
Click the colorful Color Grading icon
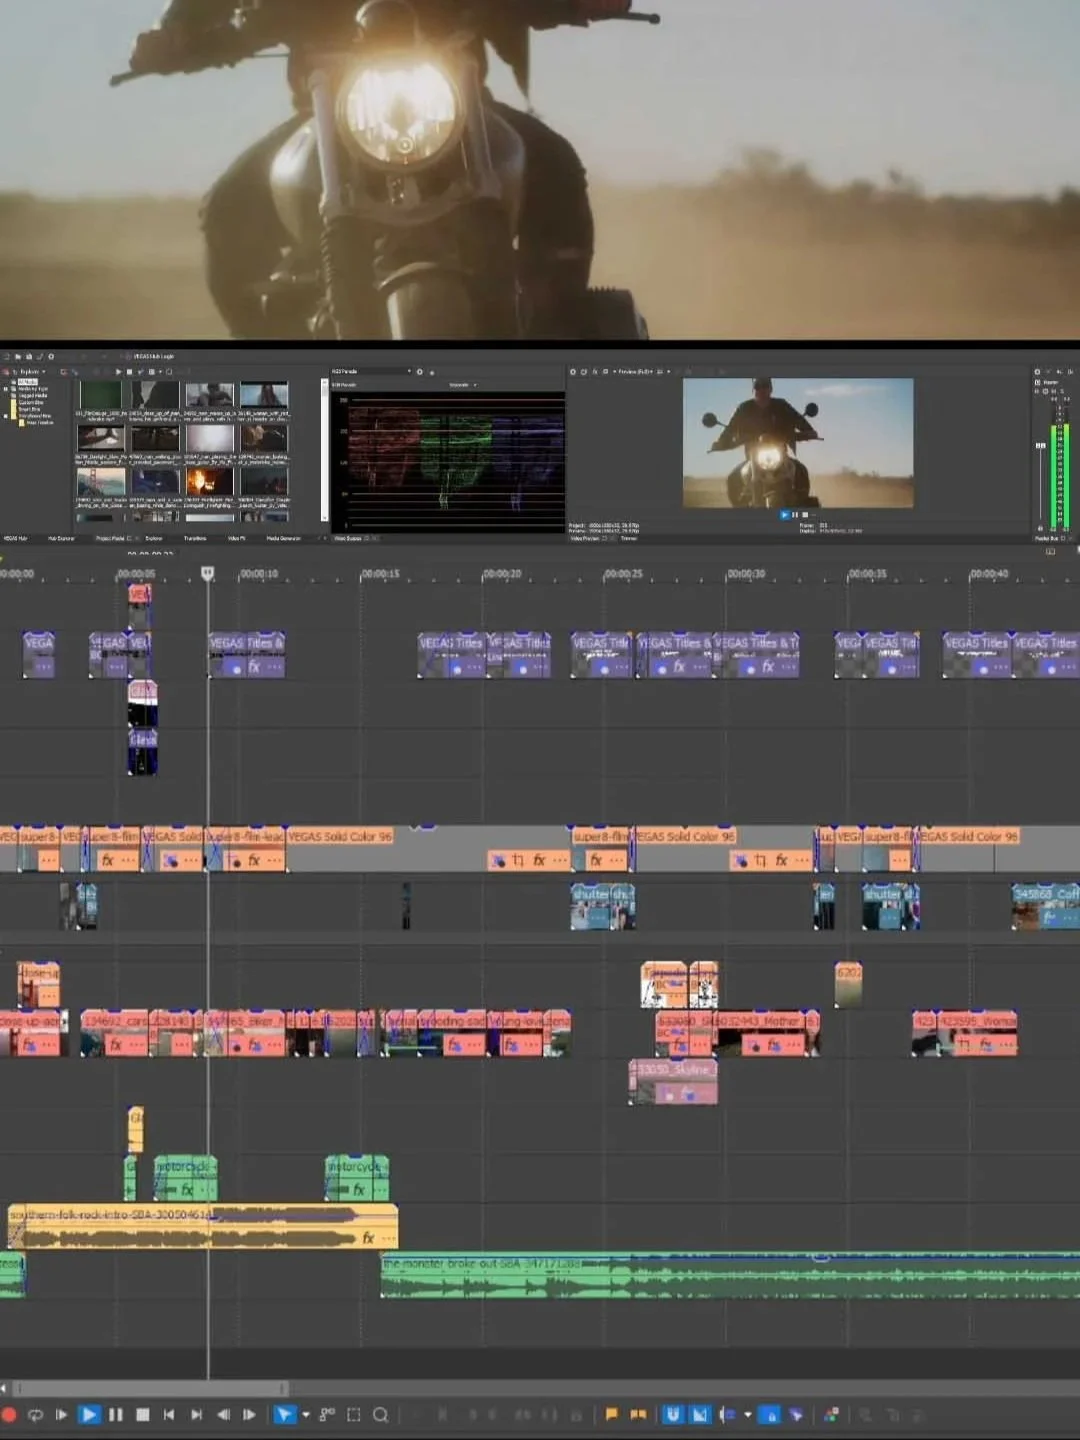pos(831,1414)
